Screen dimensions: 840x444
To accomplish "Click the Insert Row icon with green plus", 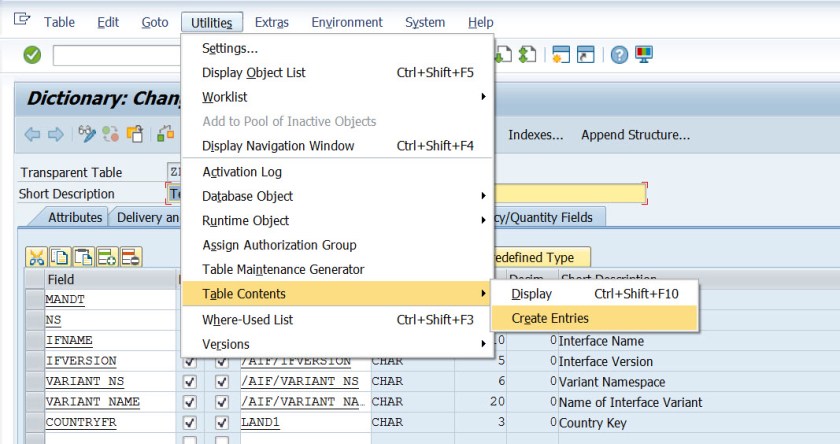I will pyautogui.click(x=107, y=257).
